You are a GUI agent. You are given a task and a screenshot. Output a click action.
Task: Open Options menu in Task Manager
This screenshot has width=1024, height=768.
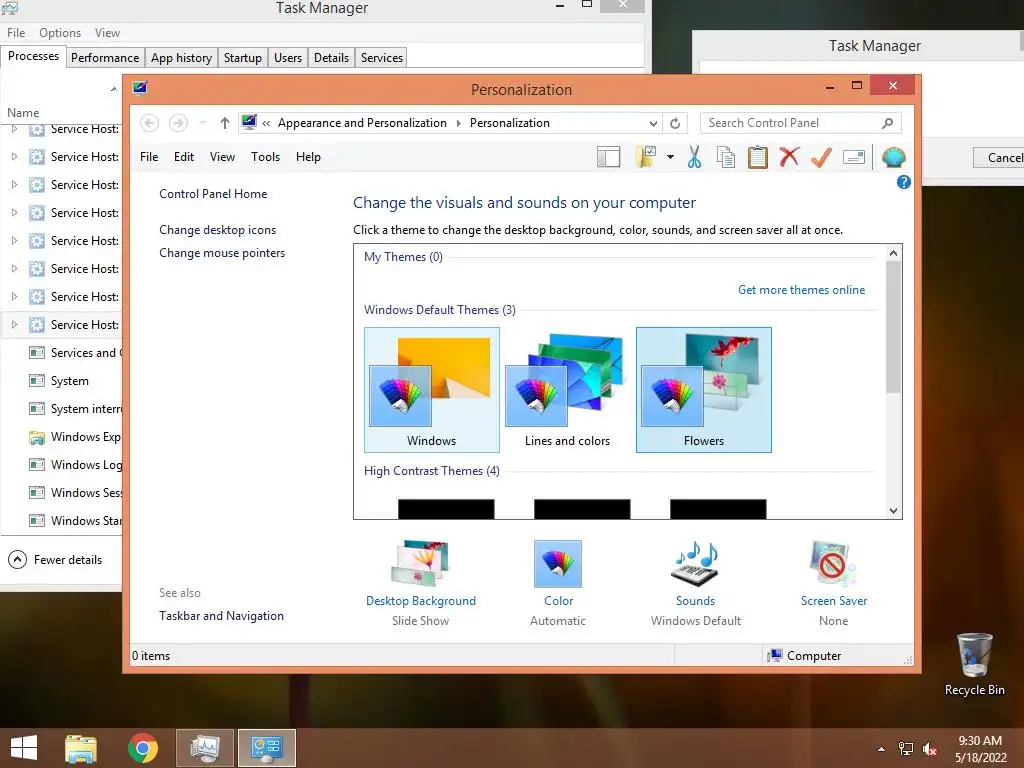(x=60, y=33)
